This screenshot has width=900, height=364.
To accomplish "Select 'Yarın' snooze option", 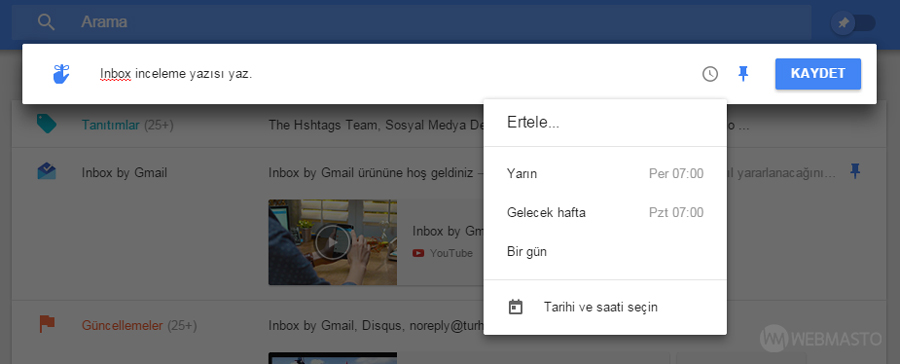I will click(x=605, y=173).
